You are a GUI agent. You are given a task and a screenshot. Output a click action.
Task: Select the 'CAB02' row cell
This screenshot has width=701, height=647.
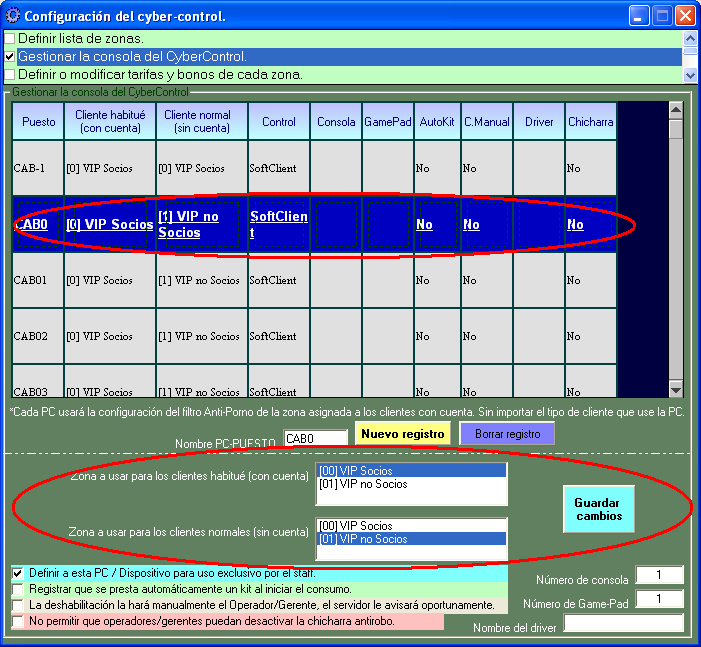38,336
